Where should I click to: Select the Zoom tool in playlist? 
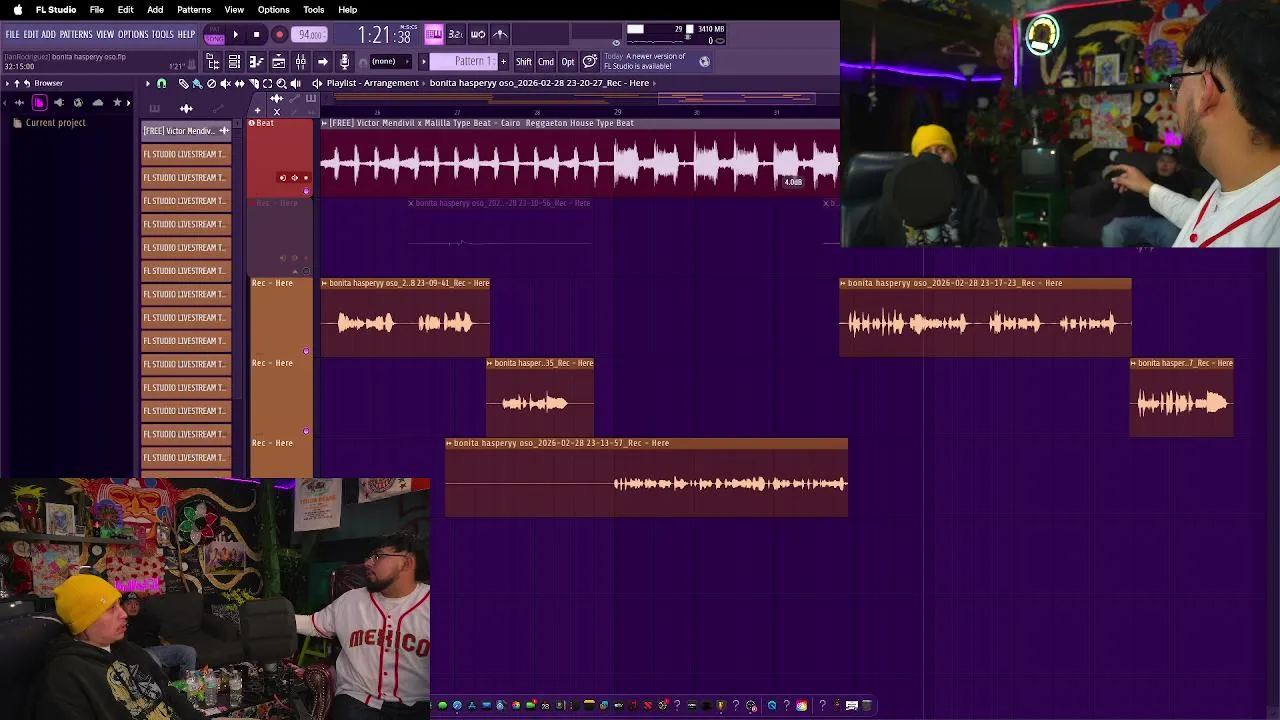[281, 84]
